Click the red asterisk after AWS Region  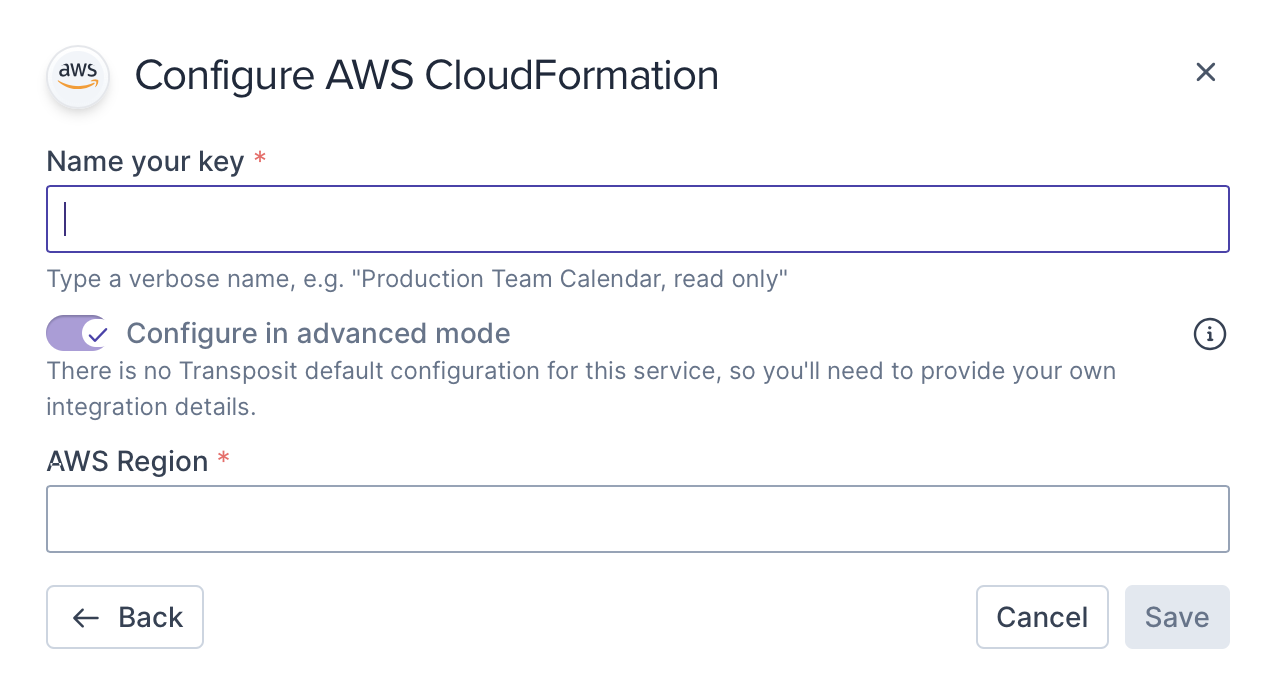click(x=224, y=460)
